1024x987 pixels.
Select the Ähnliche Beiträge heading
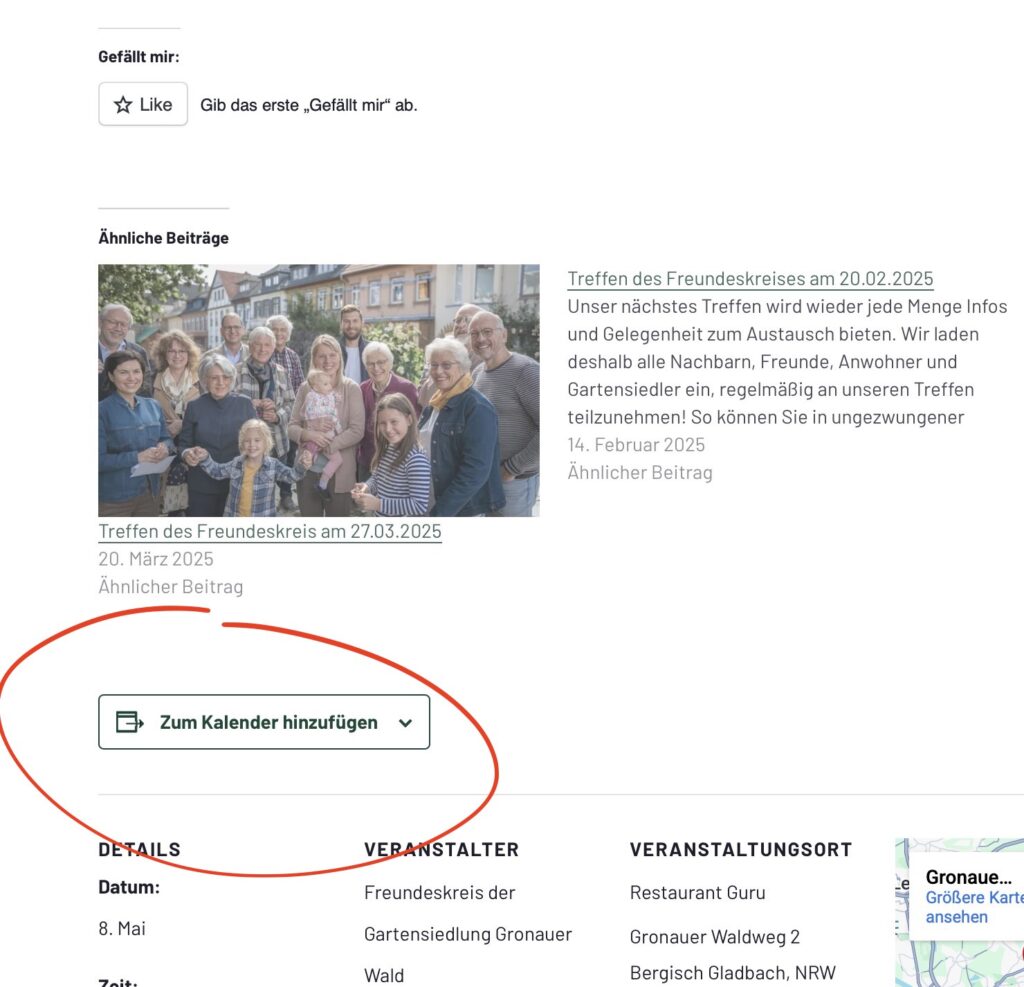pos(163,238)
